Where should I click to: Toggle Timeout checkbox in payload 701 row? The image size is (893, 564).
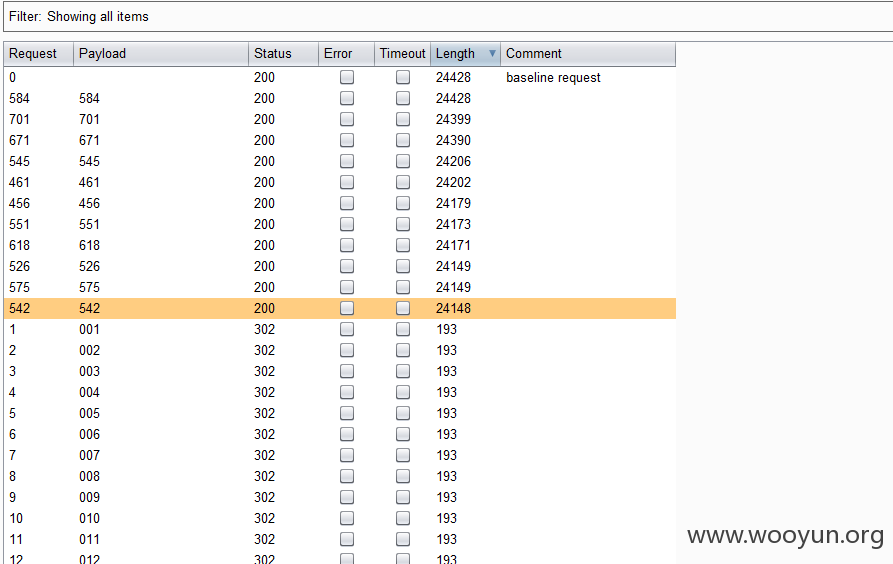pyautogui.click(x=403, y=119)
